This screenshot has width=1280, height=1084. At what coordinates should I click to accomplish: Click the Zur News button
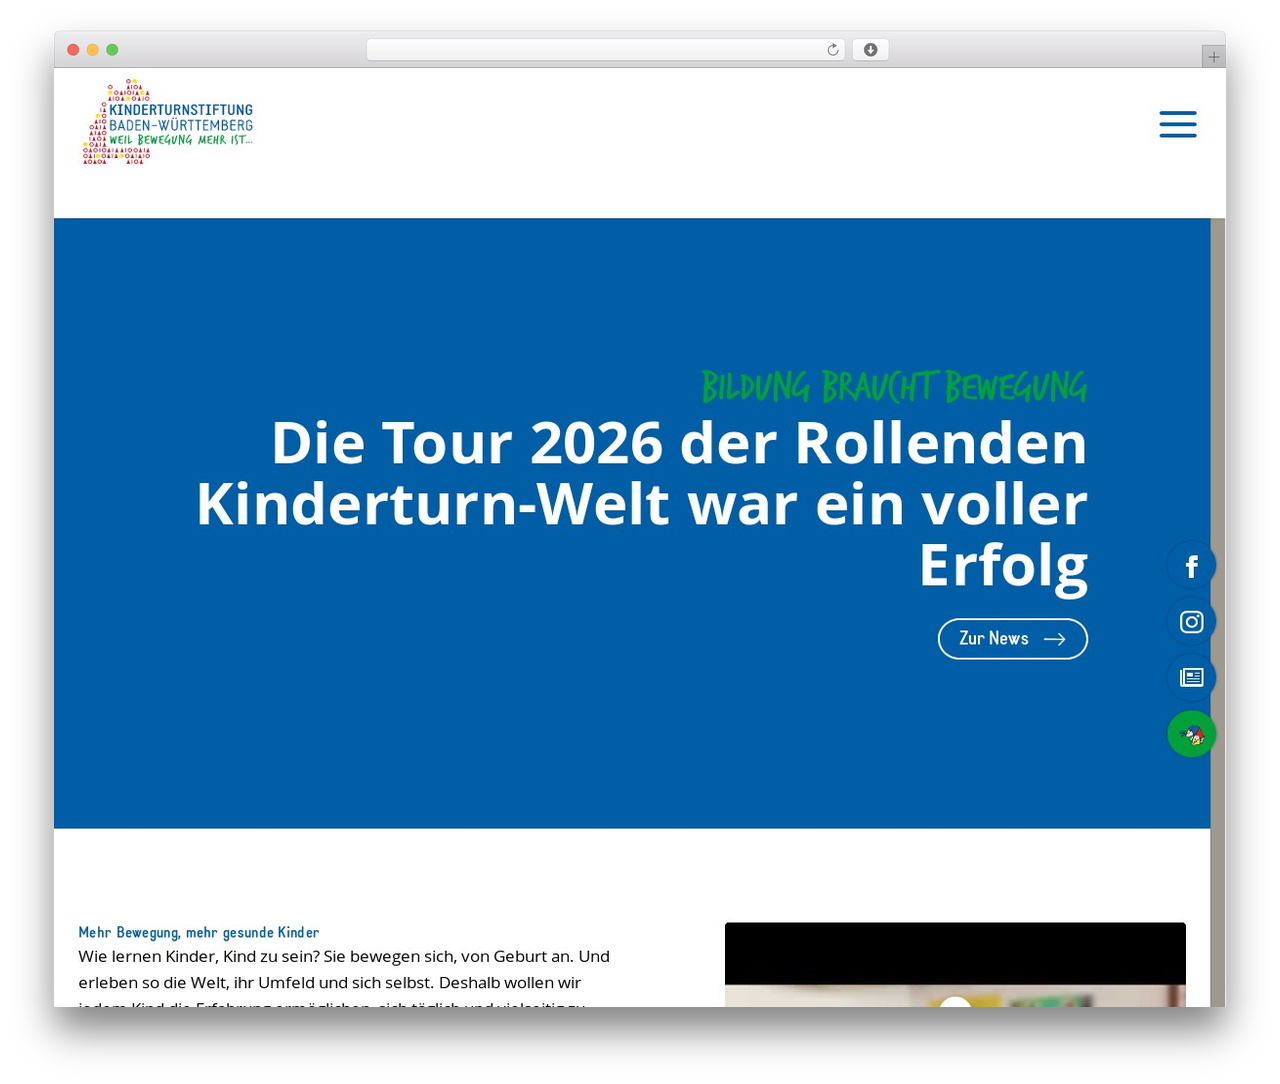coord(1012,639)
